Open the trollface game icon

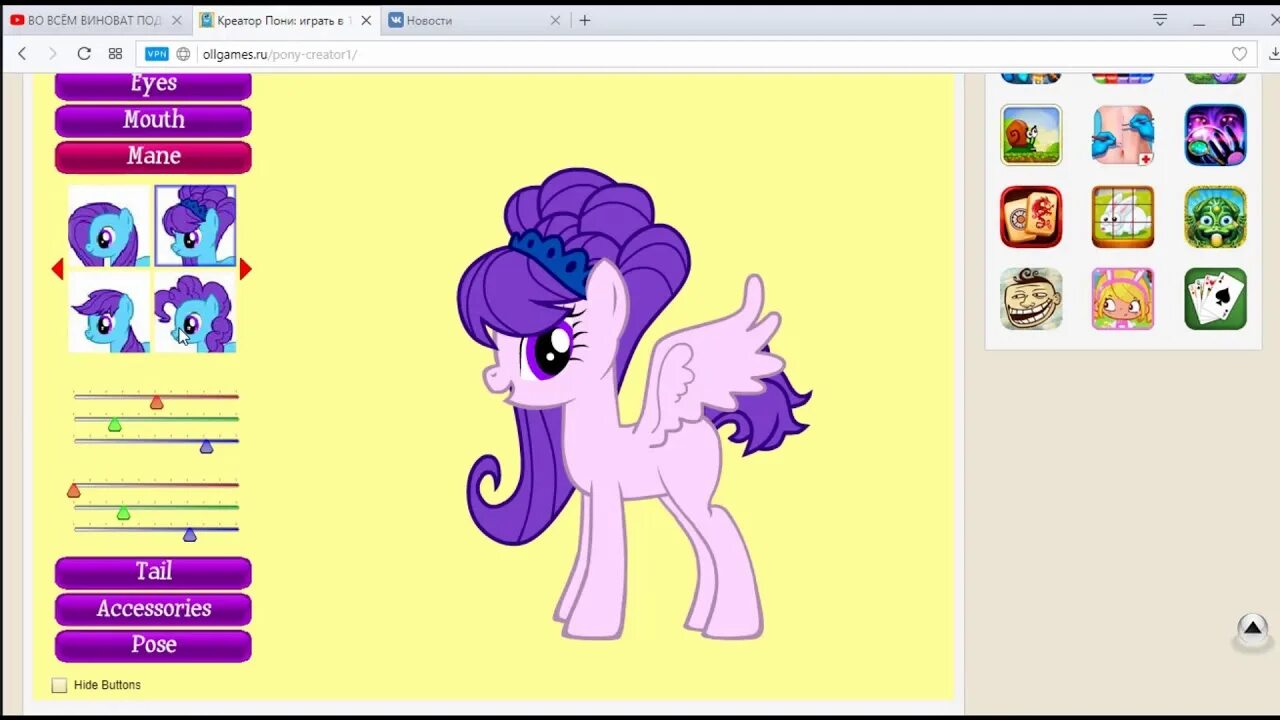point(1031,299)
